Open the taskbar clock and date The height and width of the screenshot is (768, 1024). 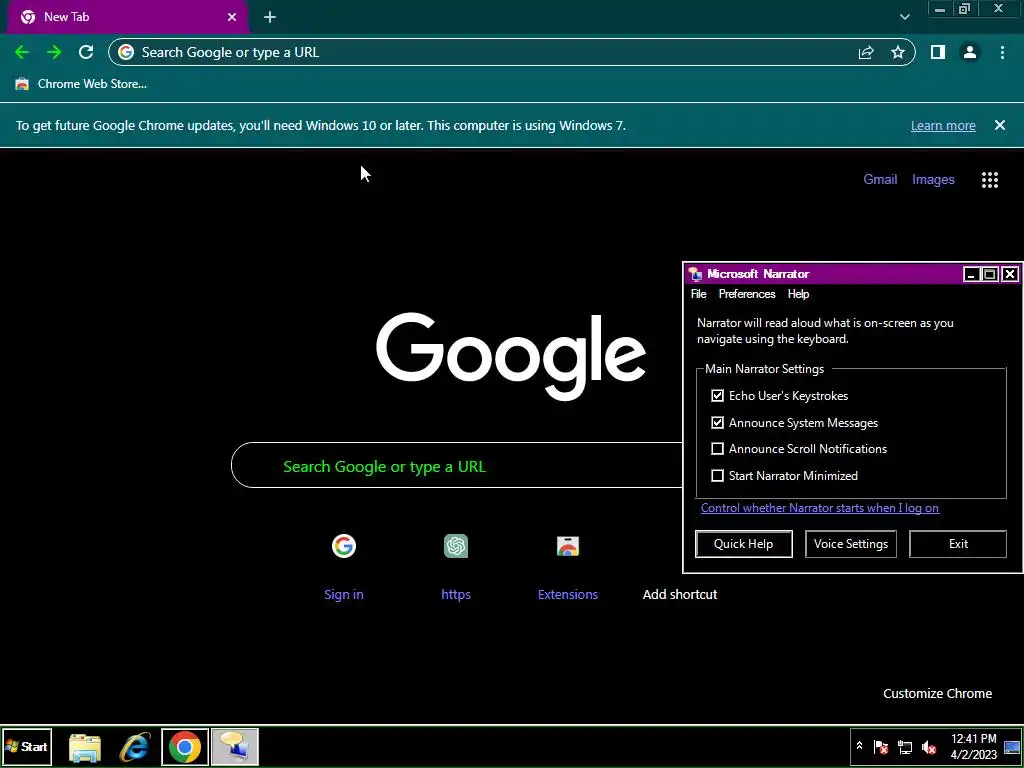point(974,746)
